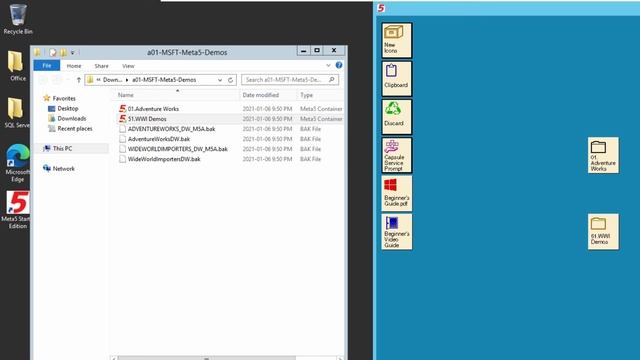
Task: Select the New Icons tool in Meta5
Action: click(x=397, y=40)
